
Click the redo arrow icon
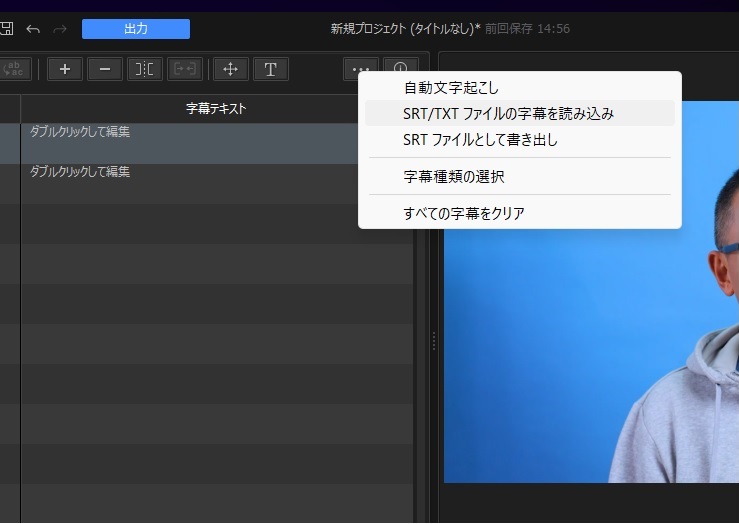click(x=60, y=29)
